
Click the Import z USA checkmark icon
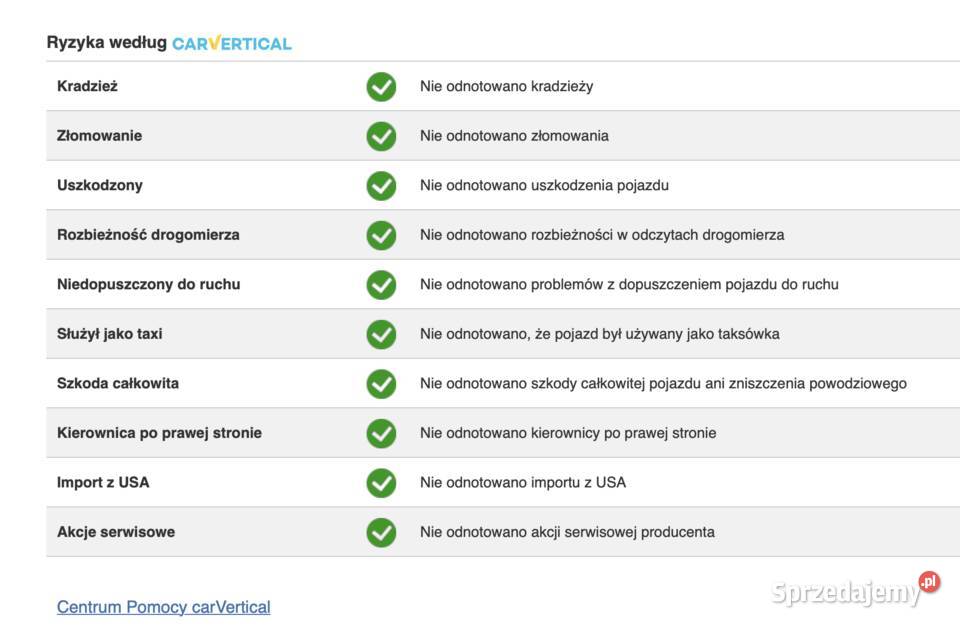pyautogui.click(x=381, y=483)
